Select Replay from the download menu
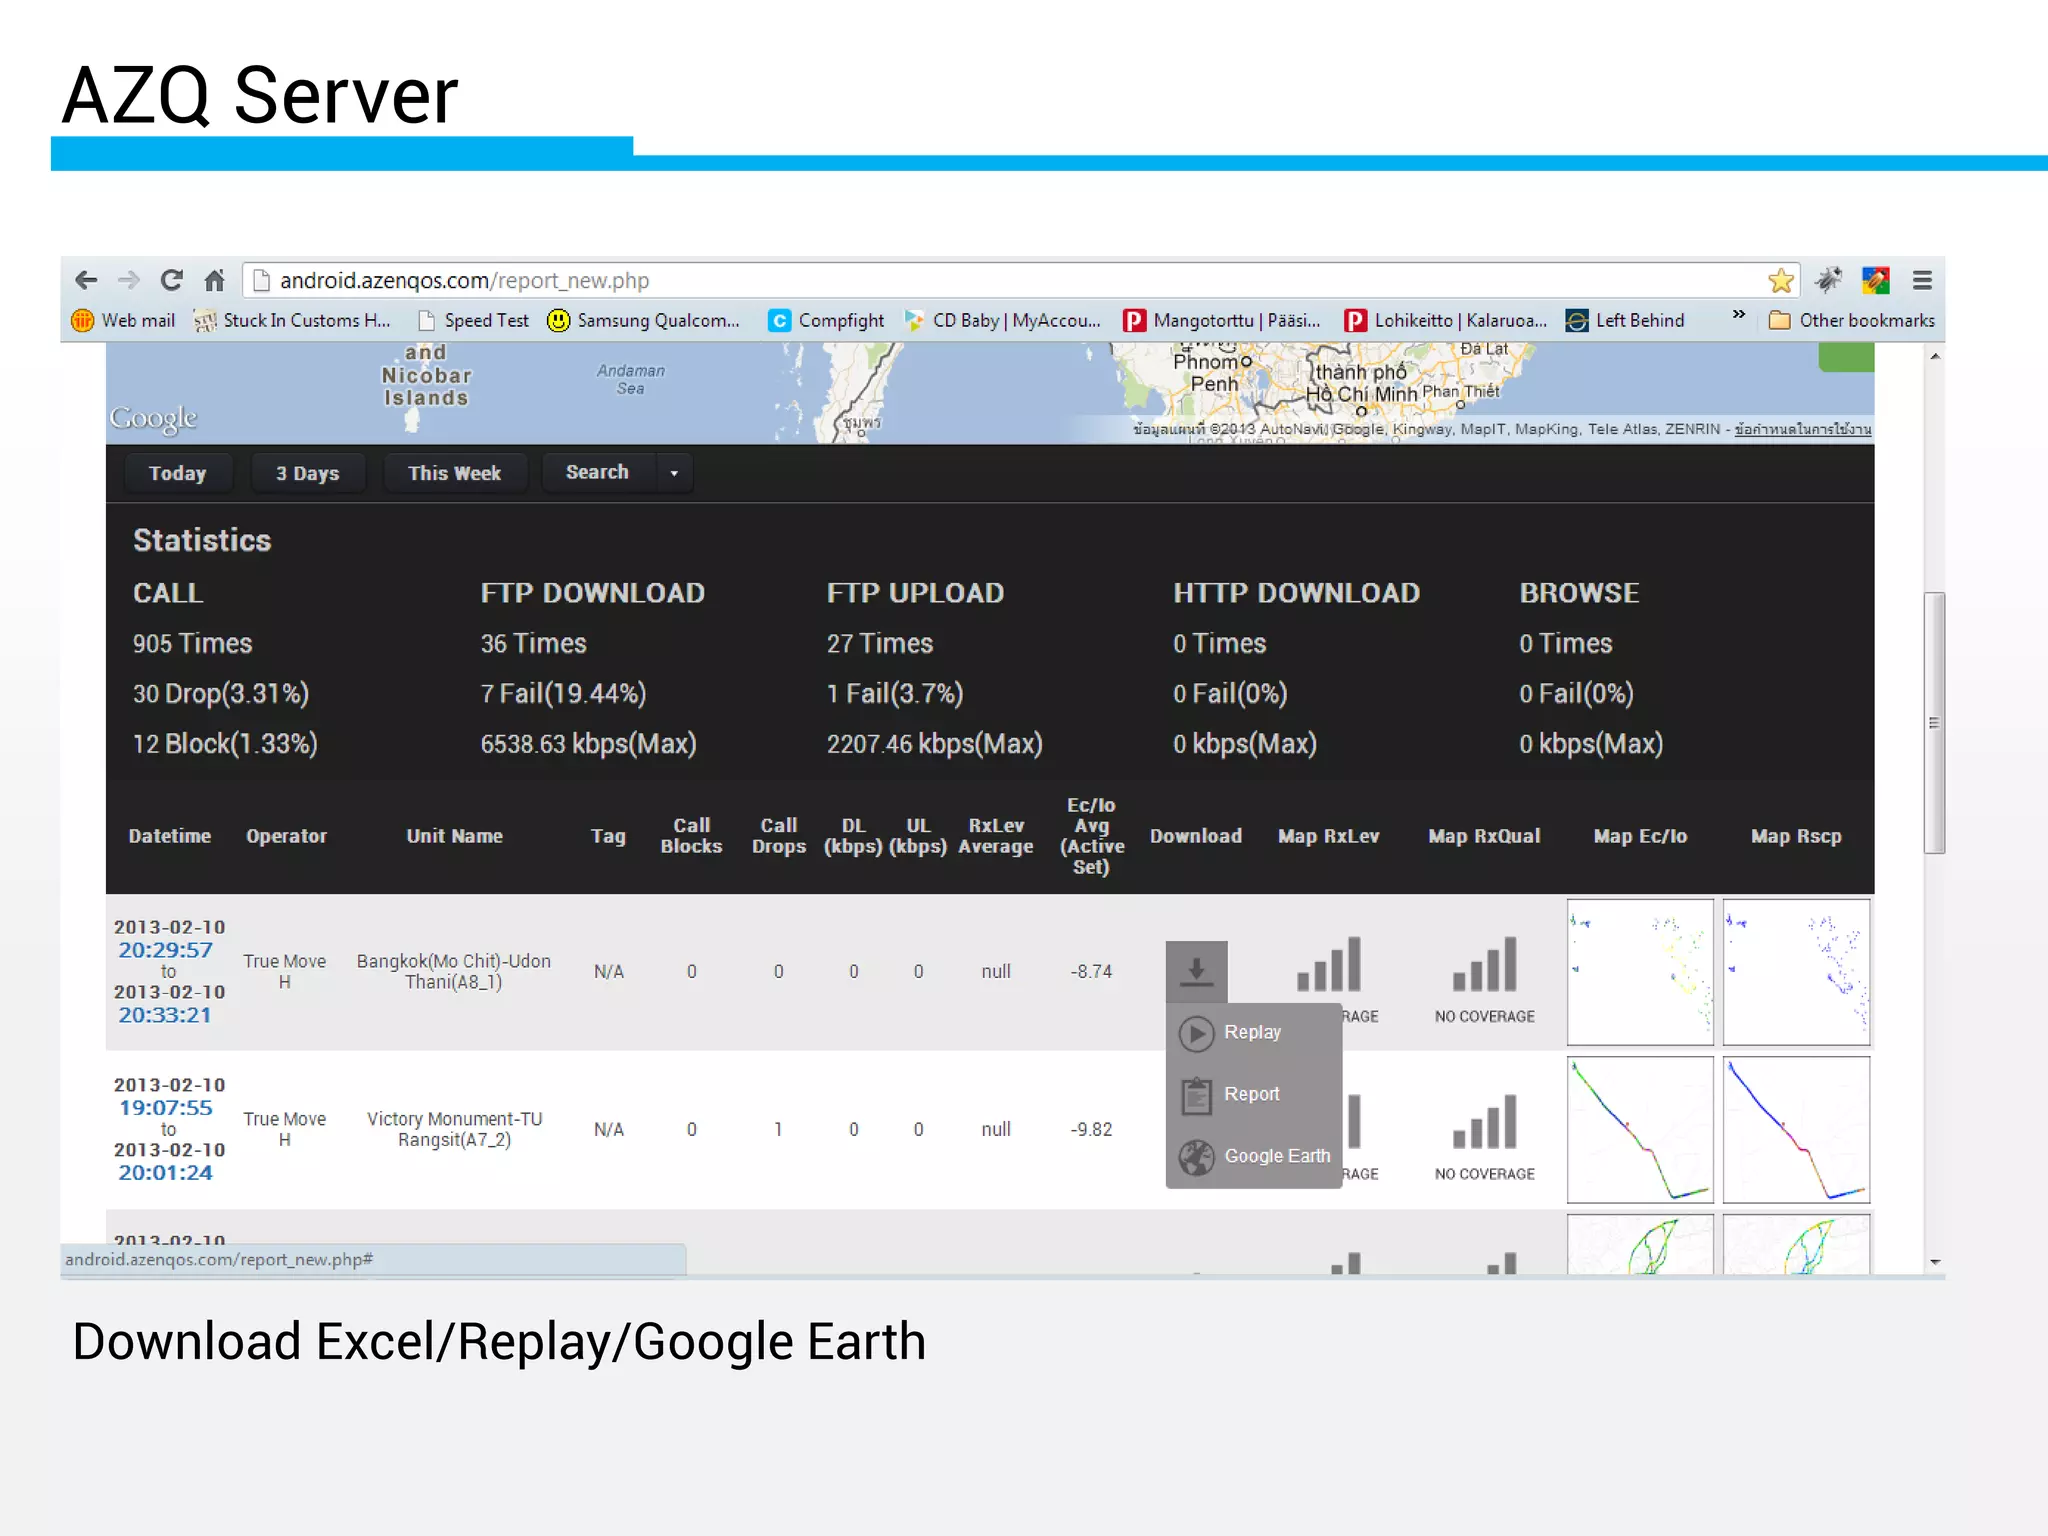The width and height of the screenshot is (2048, 1536). click(1252, 1032)
